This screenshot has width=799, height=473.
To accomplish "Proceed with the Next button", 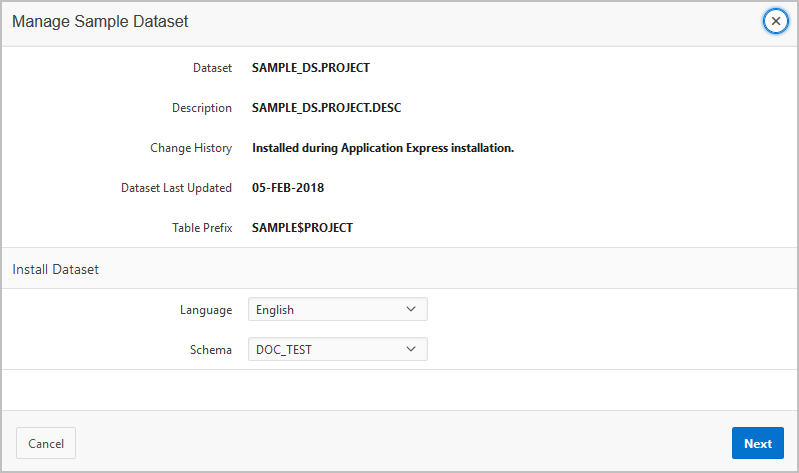I will pos(757,443).
